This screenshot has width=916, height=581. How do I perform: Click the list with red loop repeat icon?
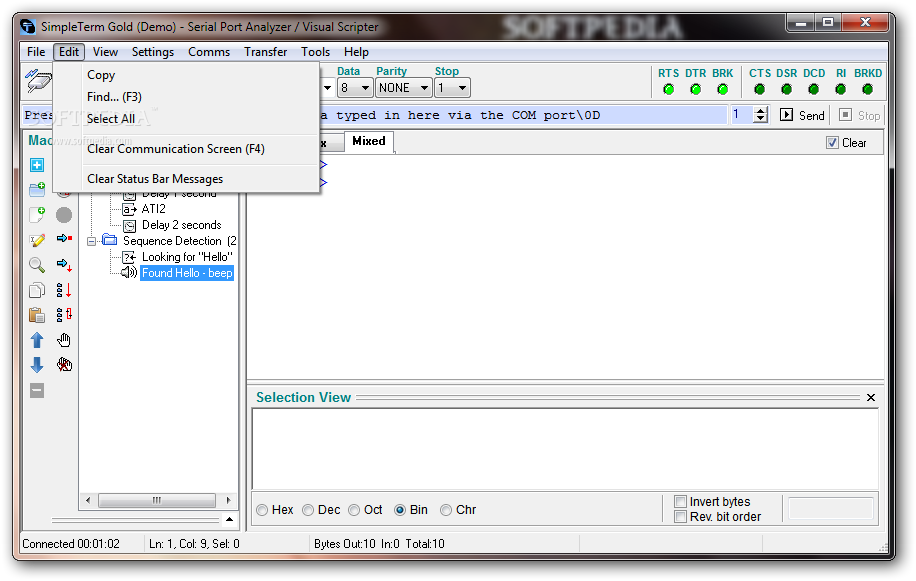coord(64,315)
